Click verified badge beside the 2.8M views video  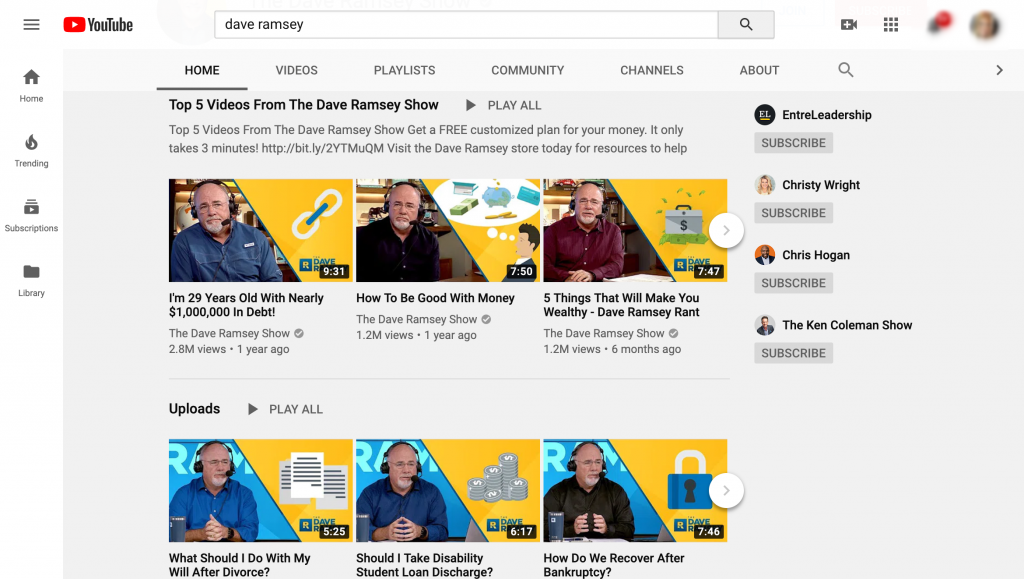pyautogui.click(x=298, y=334)
